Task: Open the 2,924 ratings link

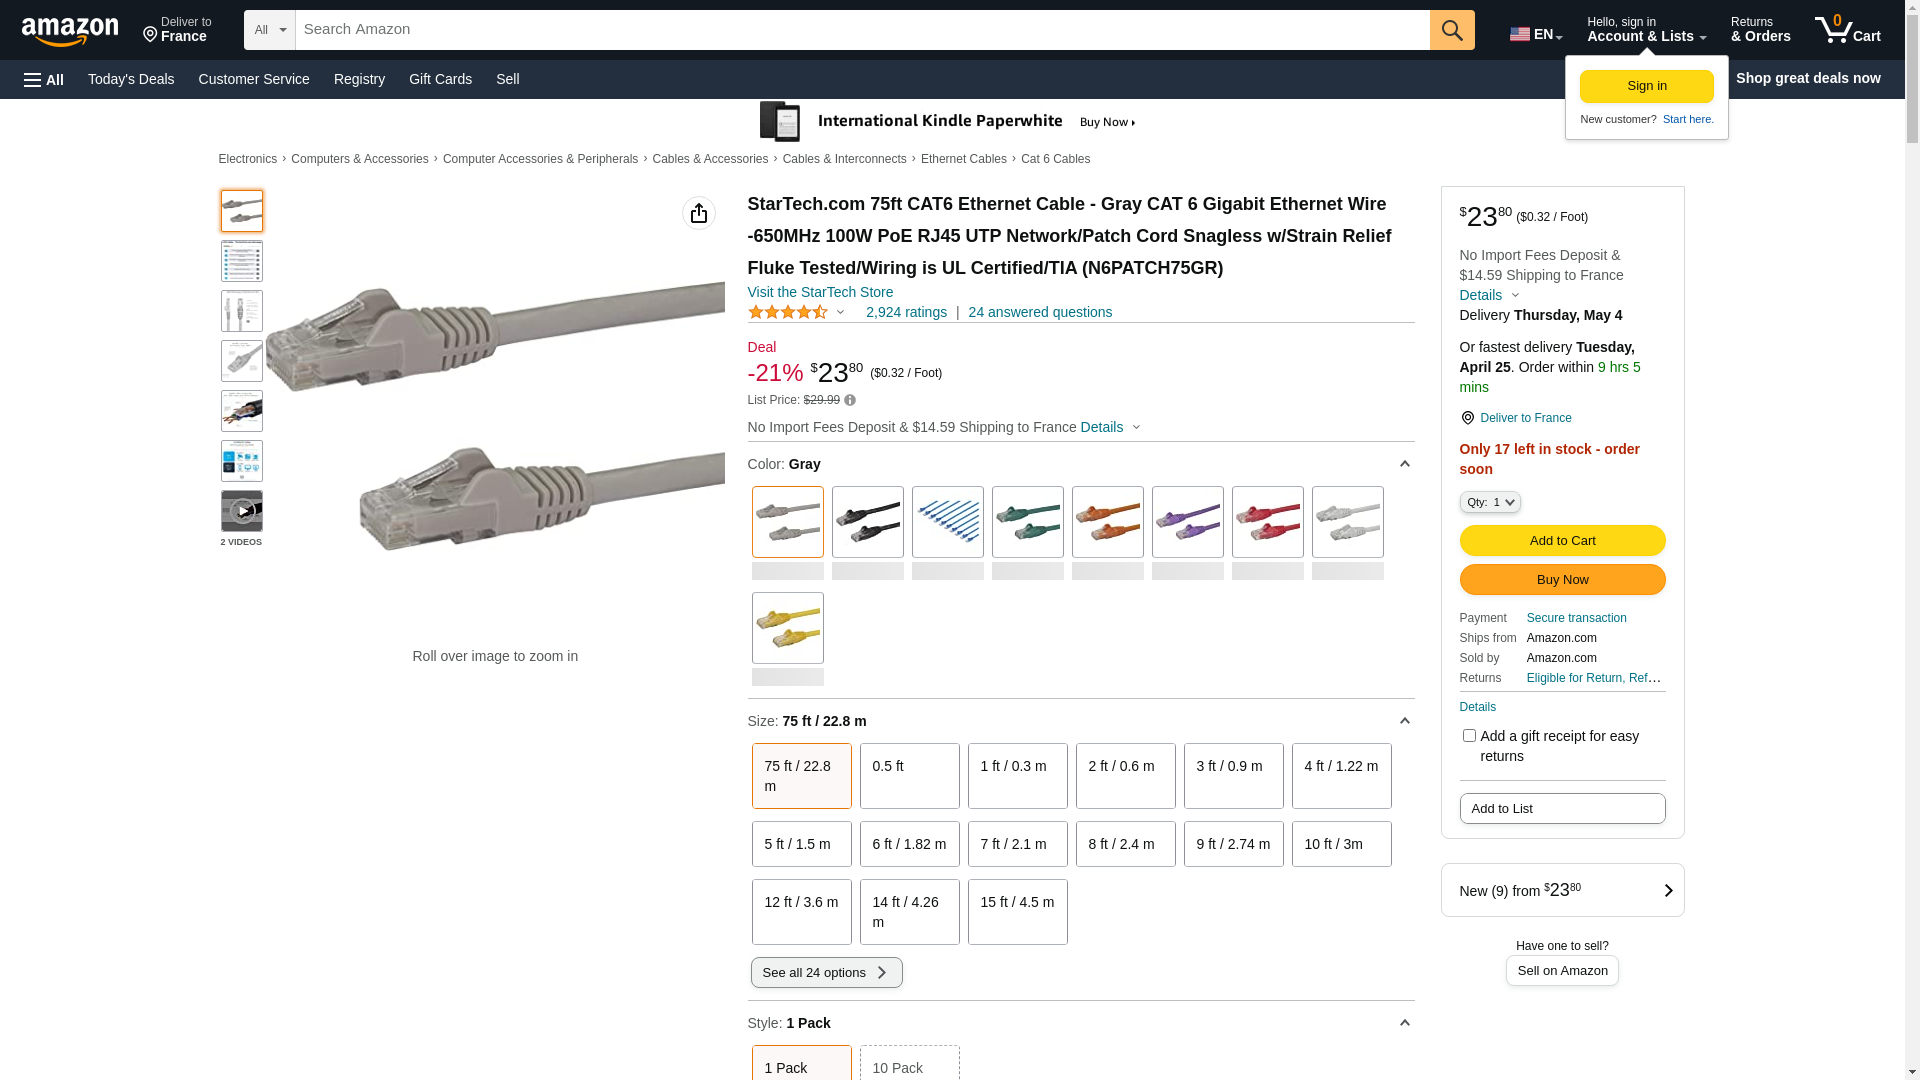Action: pyautogui.click(x=906, y=312)
